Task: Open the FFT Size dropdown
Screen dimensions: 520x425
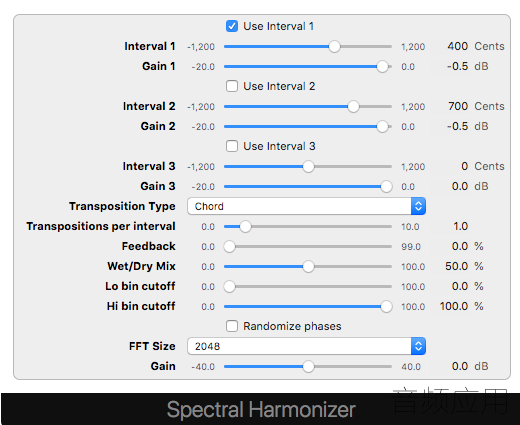Action: coord(306,346)
